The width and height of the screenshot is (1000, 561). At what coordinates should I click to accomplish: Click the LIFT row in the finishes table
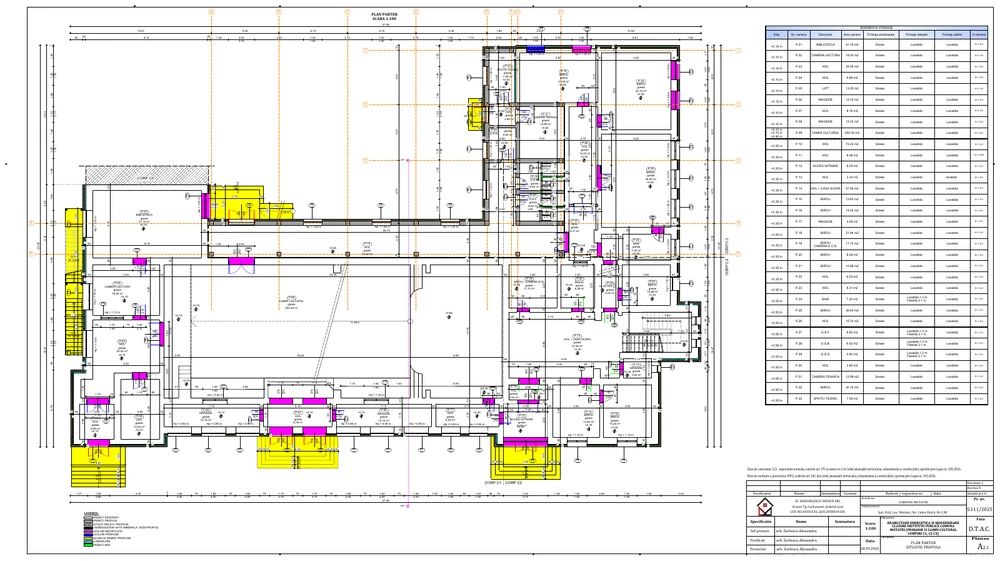(x=876, y=89)
